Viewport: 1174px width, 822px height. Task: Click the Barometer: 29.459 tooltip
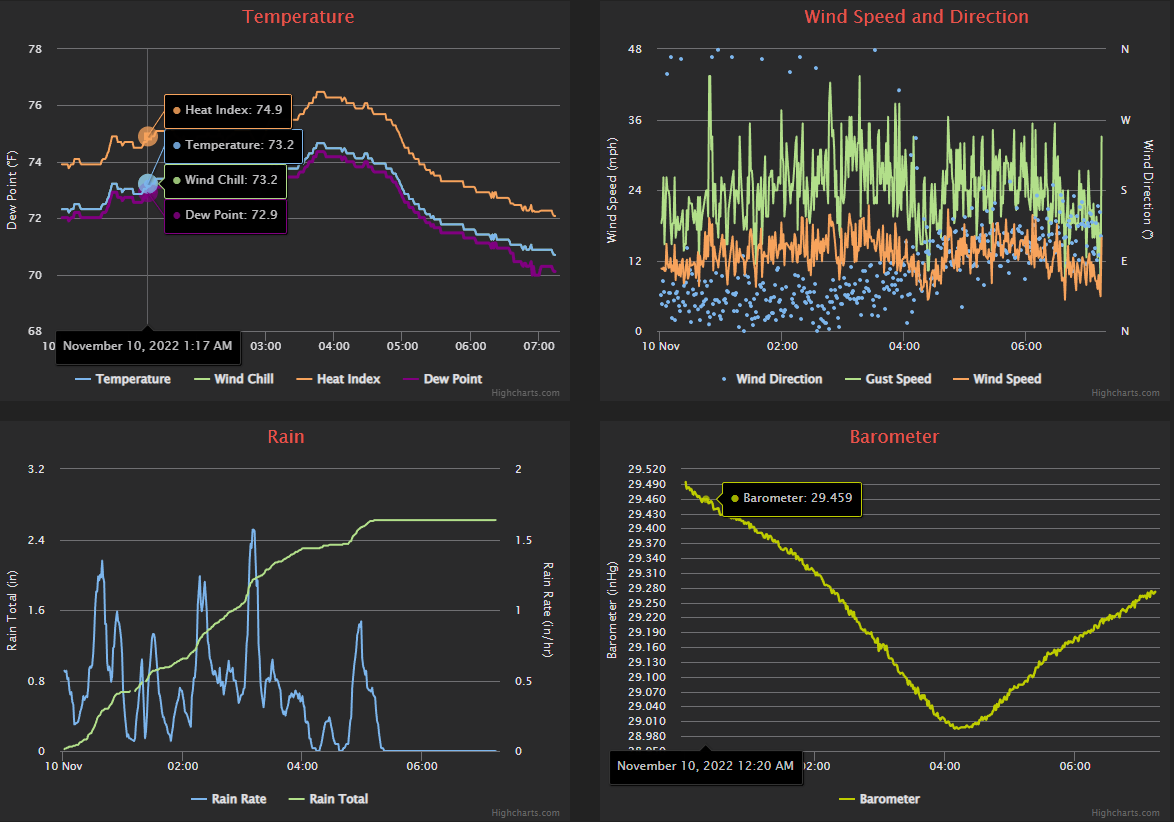pos(791,499)
